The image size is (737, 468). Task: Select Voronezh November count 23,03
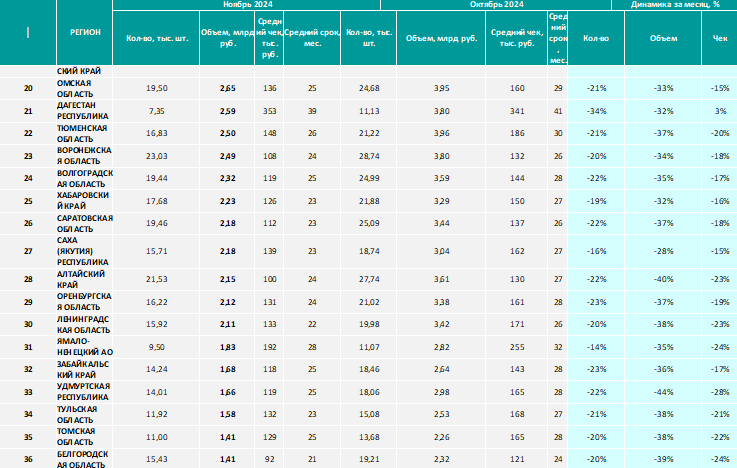point(157,156)
